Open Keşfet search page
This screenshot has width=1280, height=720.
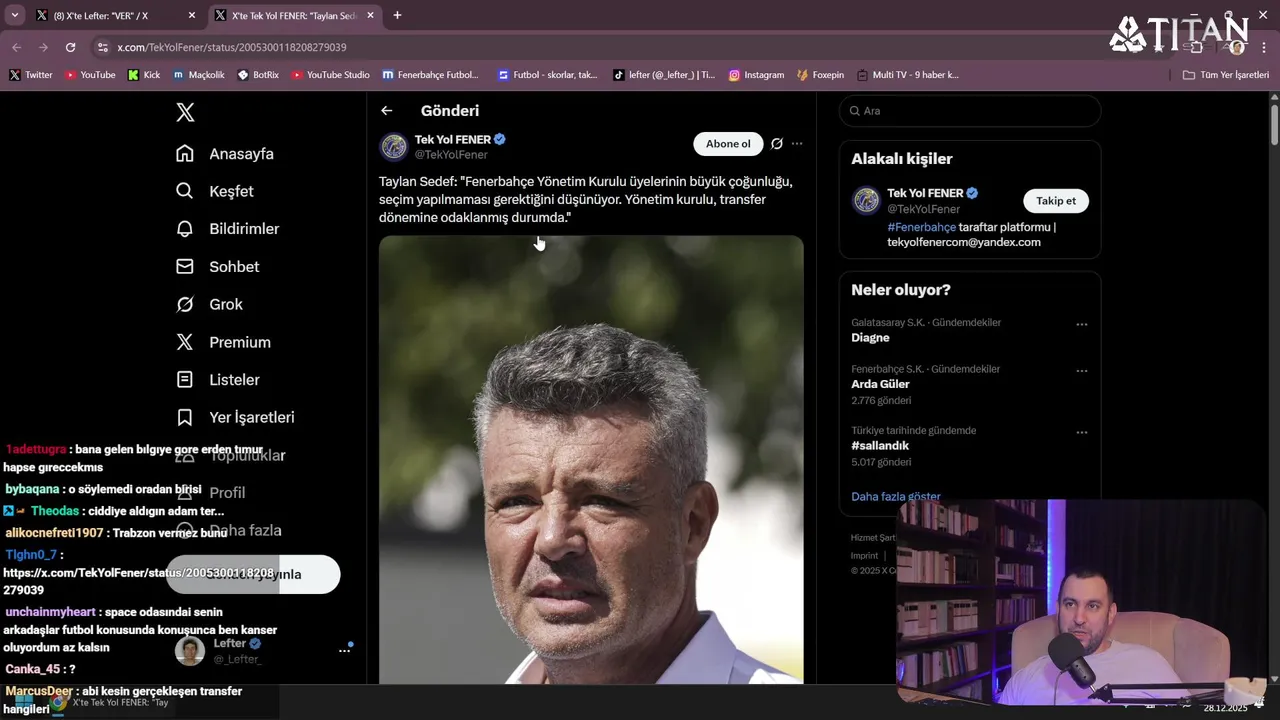(214, 191)
